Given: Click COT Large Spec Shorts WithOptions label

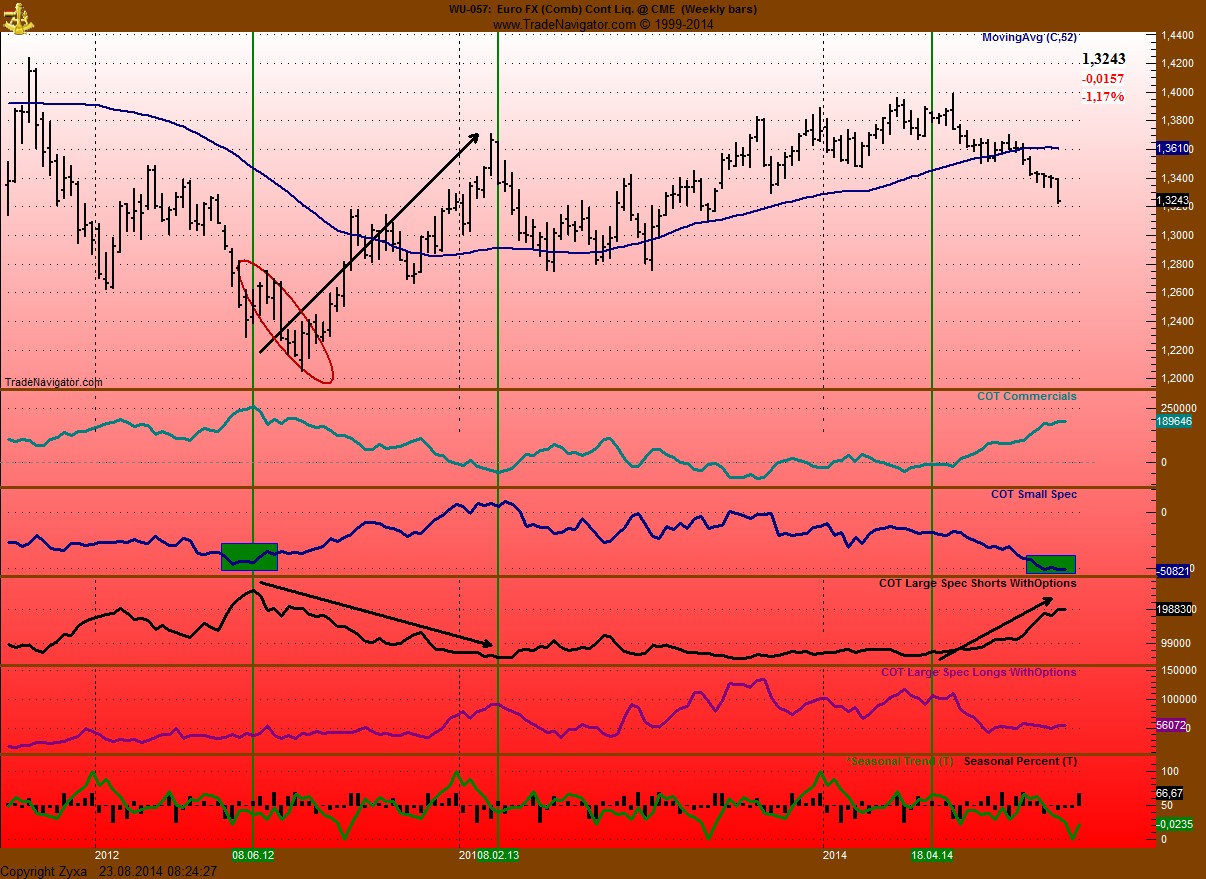Looking at the screenshot, I should click(x=977, y=583).
